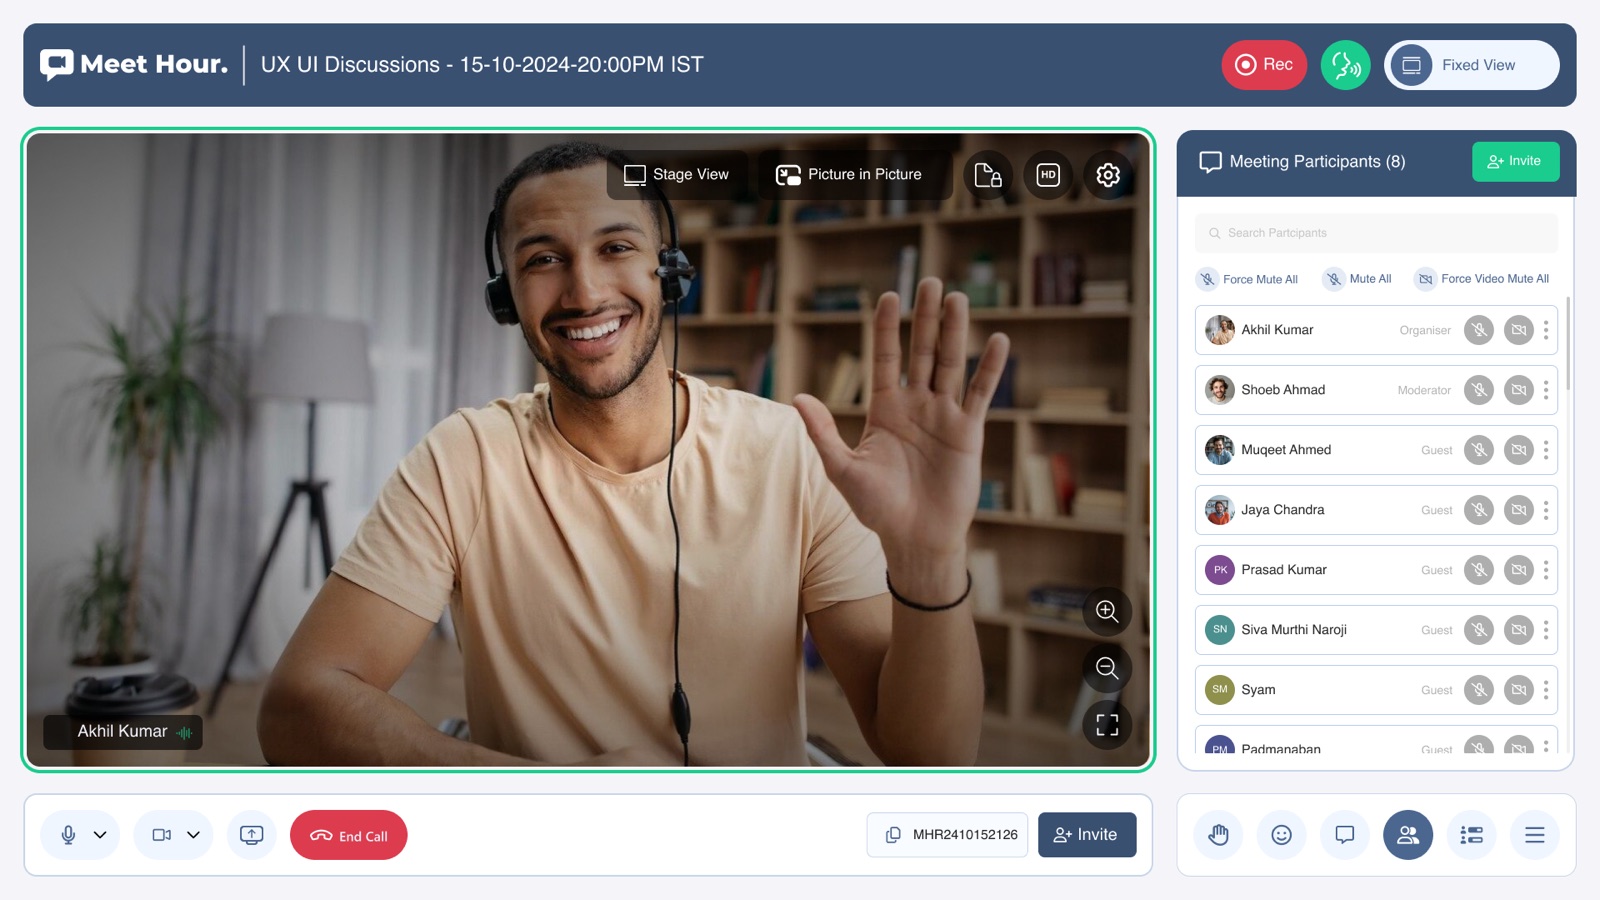
Task: Open more options for Prasad Kumar
Action: [x=1546, y=570]
